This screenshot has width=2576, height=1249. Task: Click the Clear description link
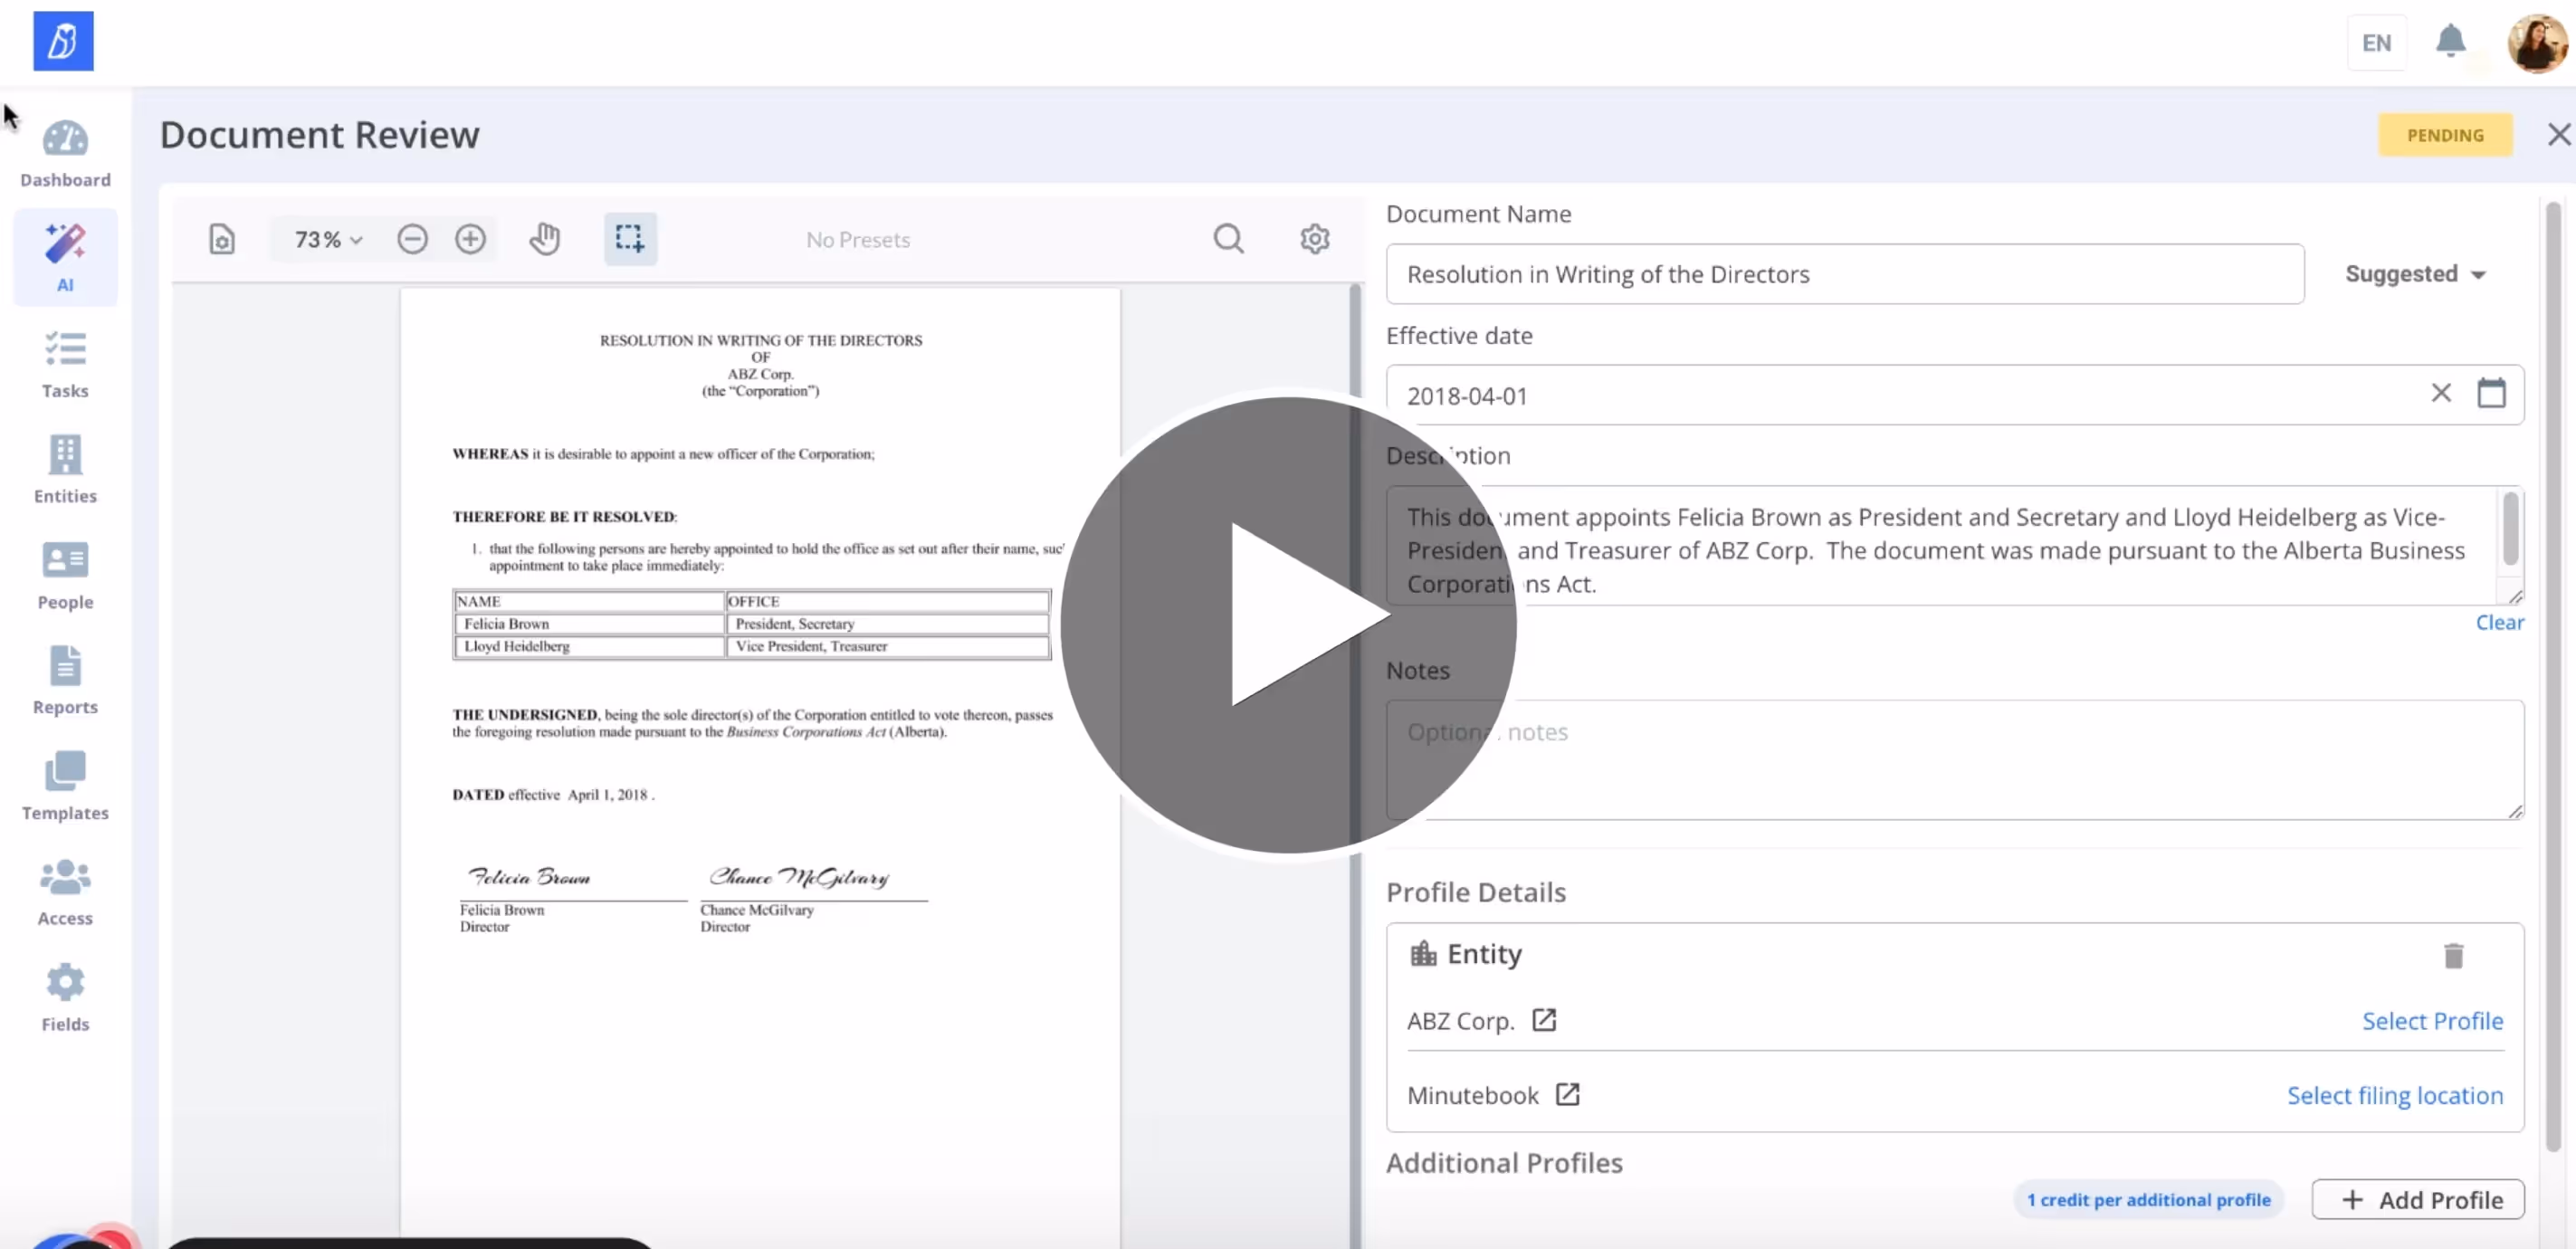[x=2499, y=622]
